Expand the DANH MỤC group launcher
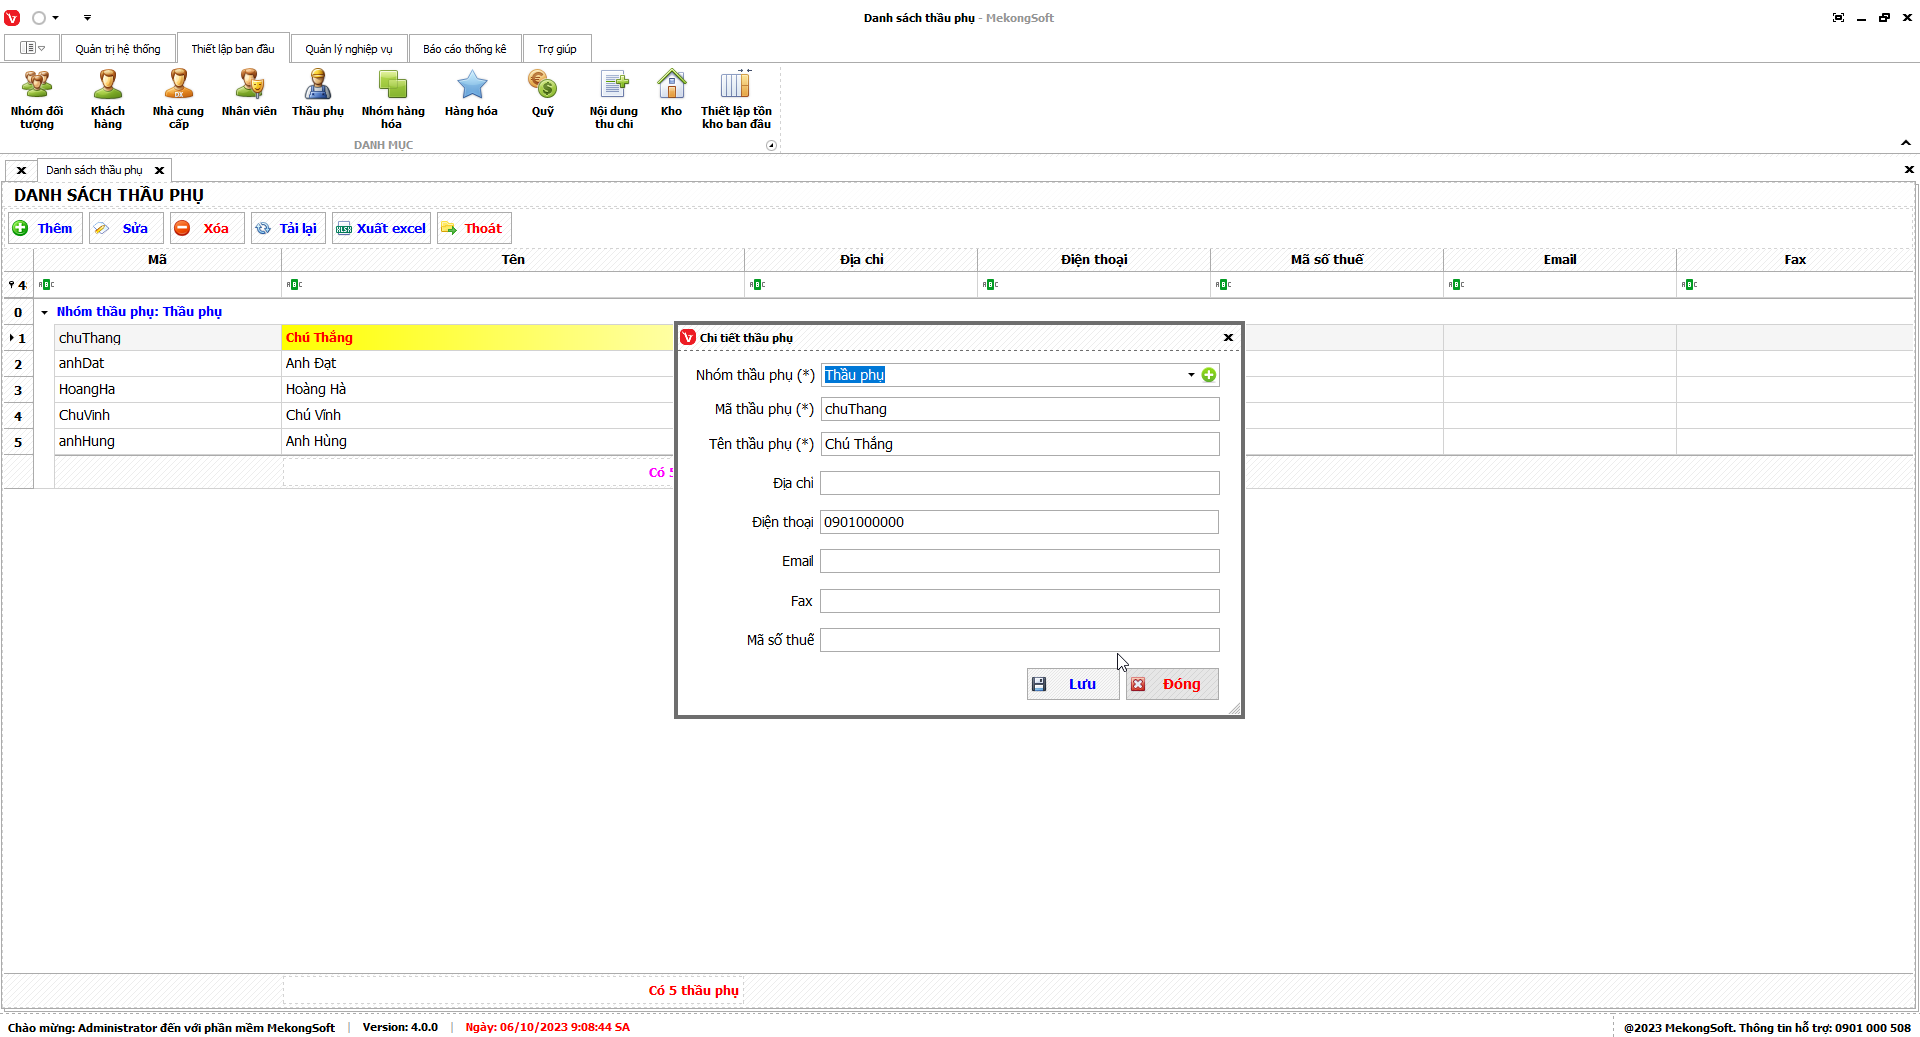Viewport: 1920px width, 1037px height. point(771,145)
